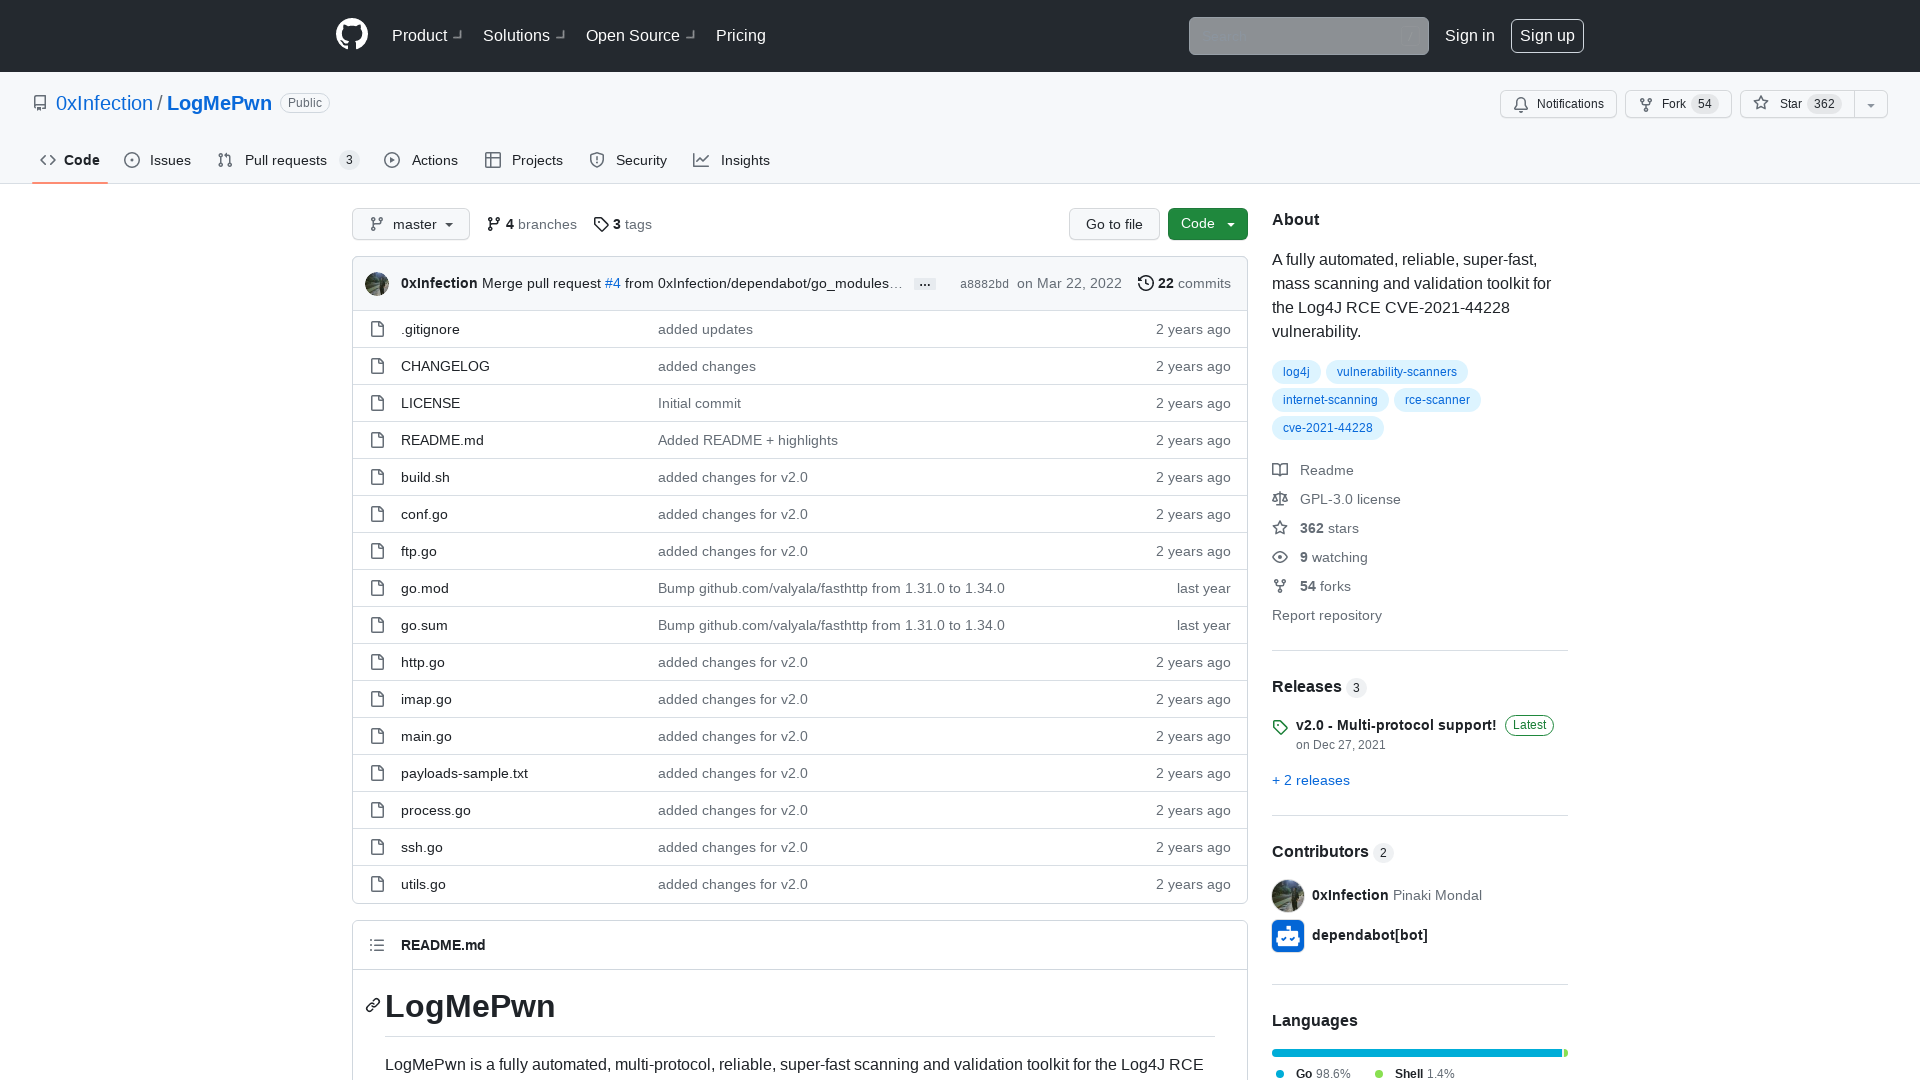
Task: Click the commit history clock icon
Action: tap(1146, 283)
